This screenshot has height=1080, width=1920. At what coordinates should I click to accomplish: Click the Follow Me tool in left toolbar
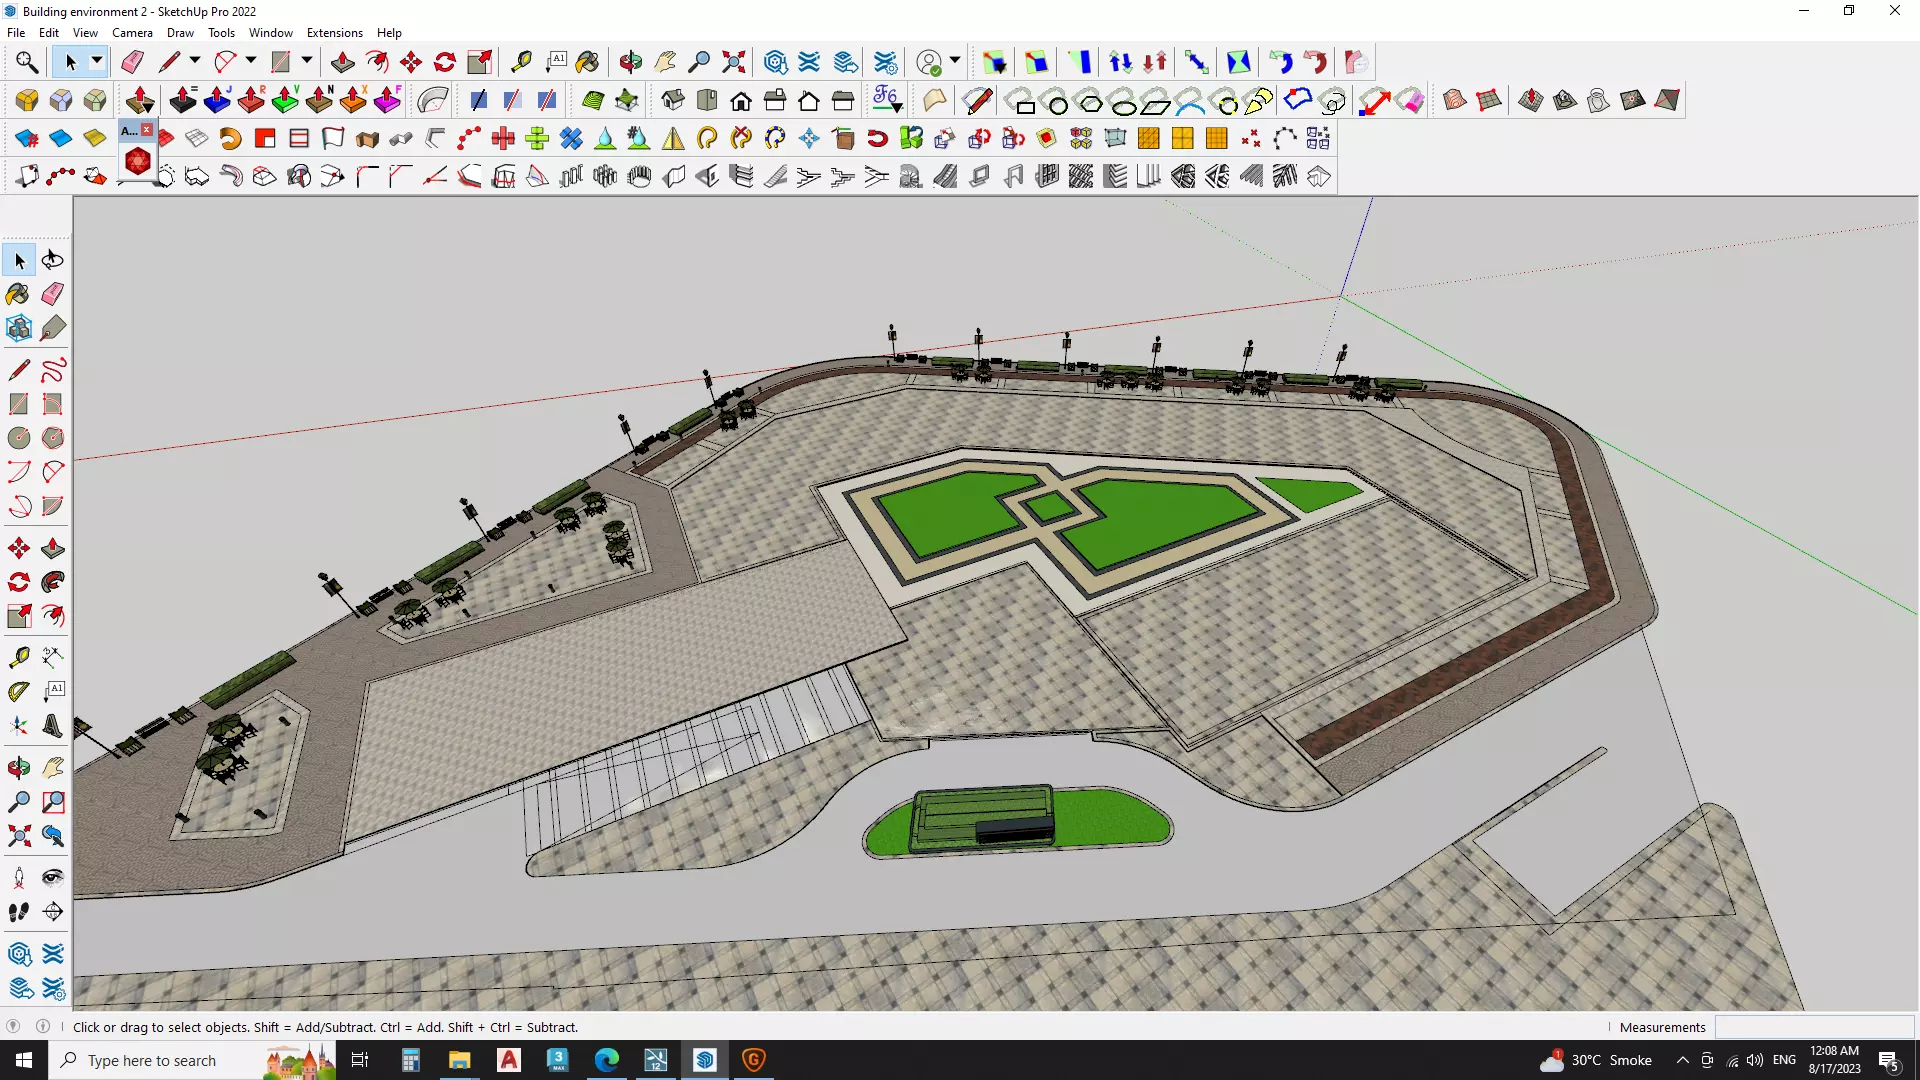point(53,582)
